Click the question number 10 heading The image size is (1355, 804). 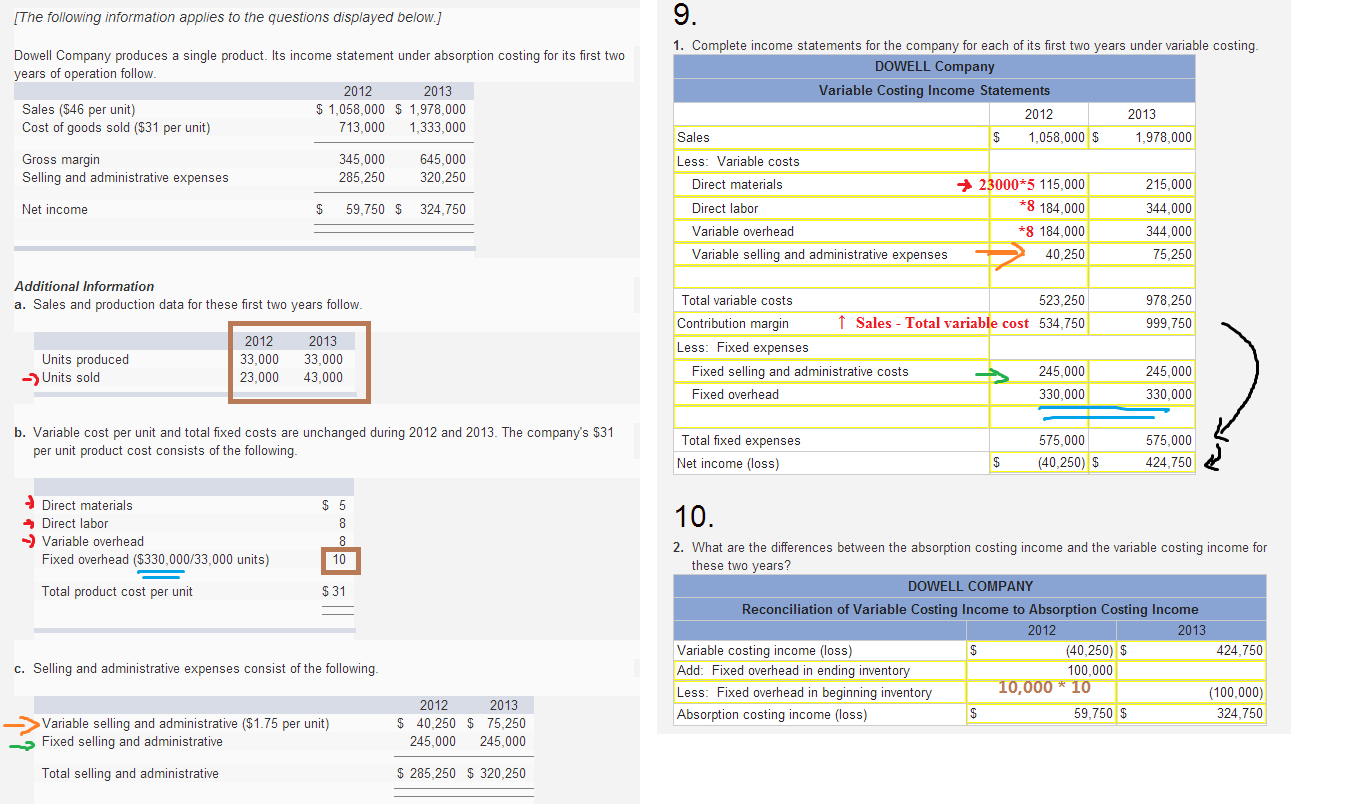693,516
